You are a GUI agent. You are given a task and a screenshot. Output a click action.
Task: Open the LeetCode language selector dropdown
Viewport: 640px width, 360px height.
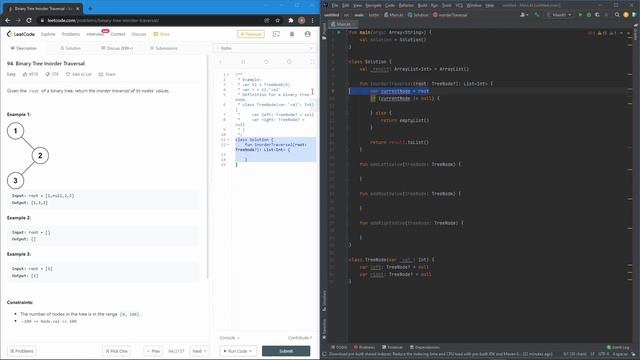point(265,48)
